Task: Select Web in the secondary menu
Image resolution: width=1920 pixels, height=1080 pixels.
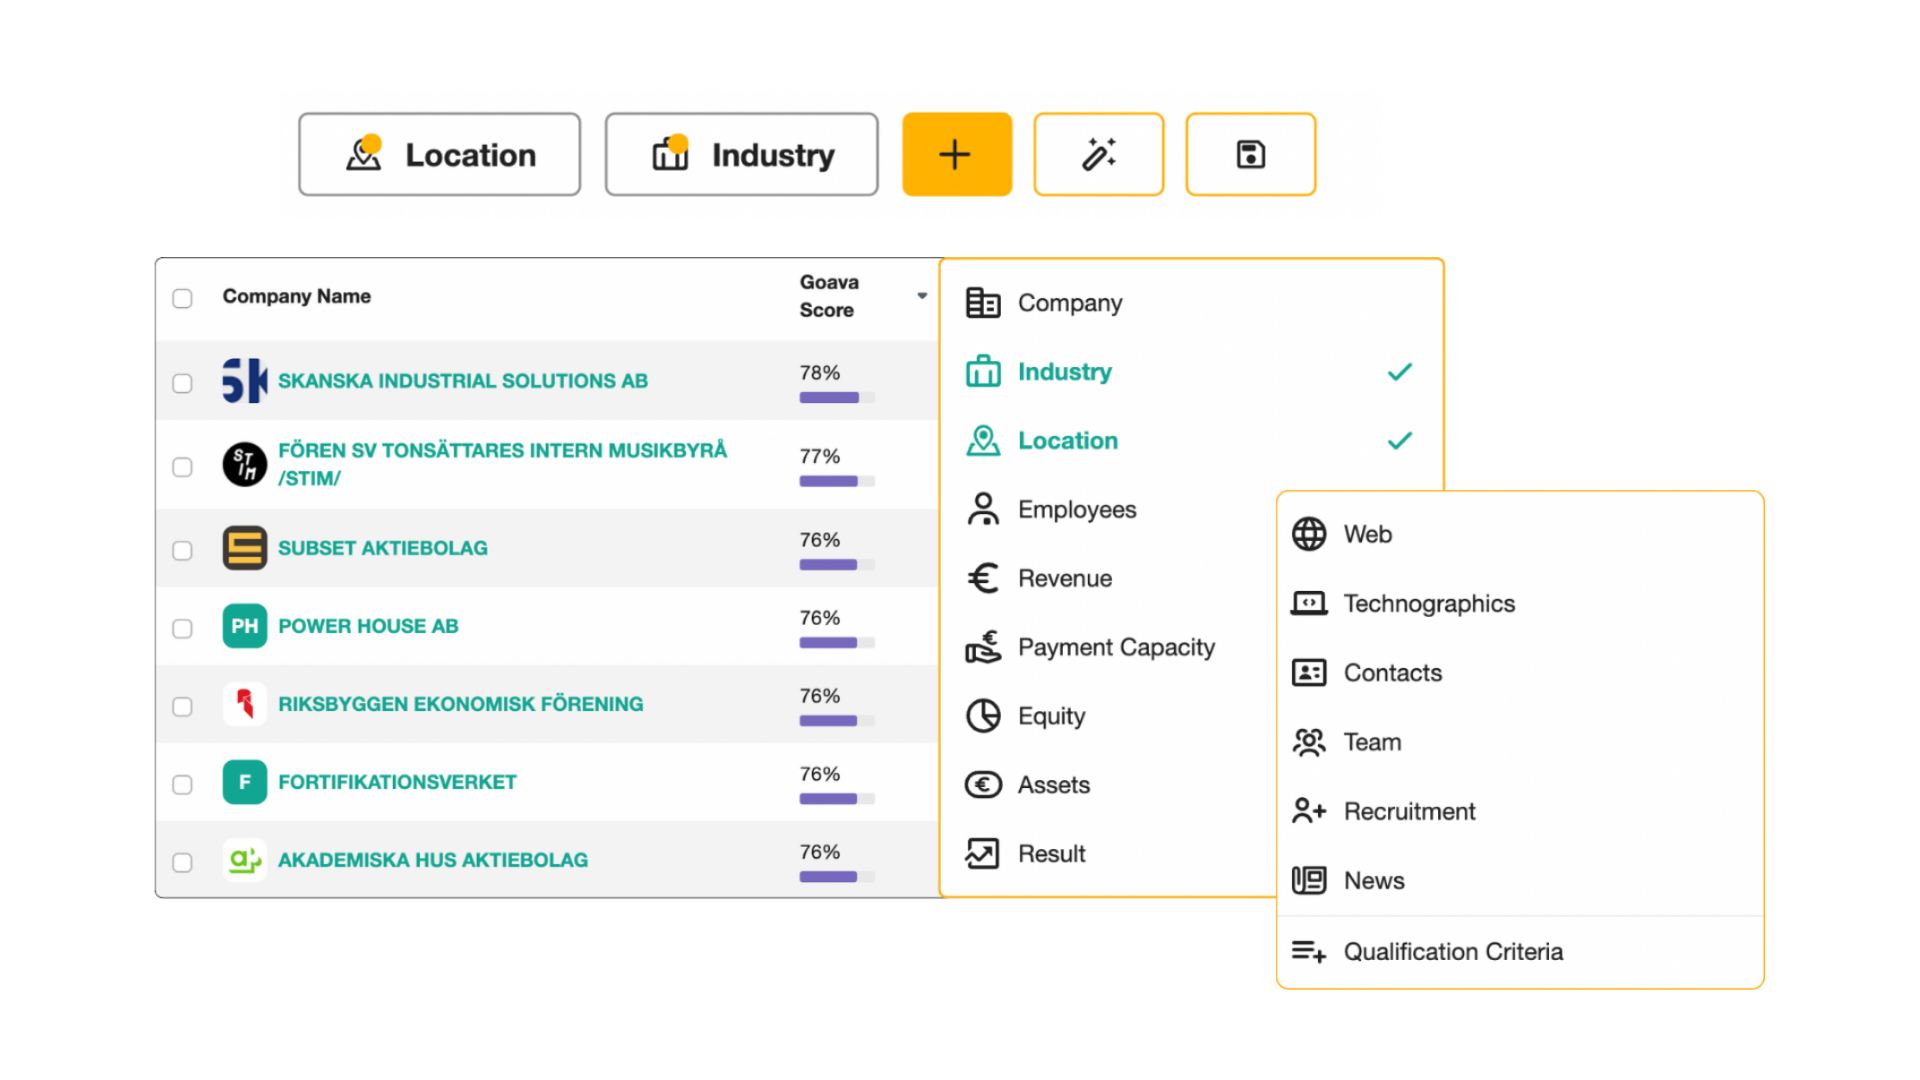Action: [1520, 534]
